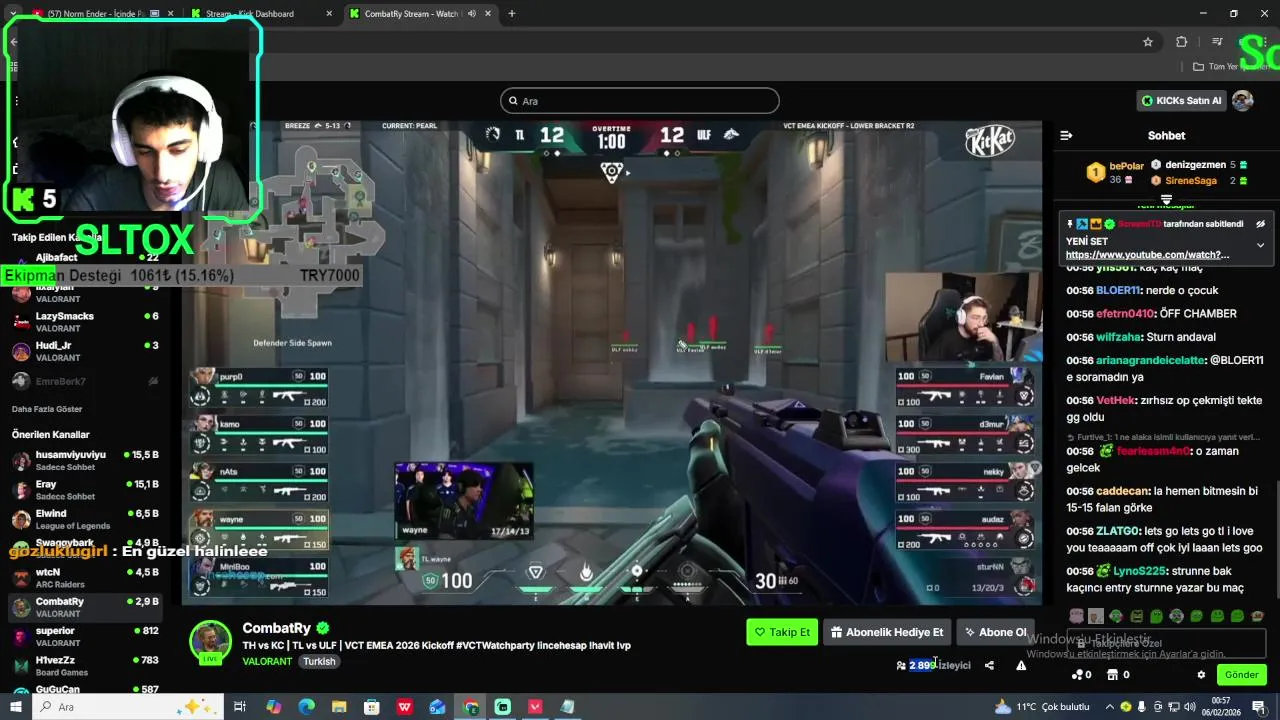This screenshot has width=1280, height=720.
Task: Click the CombatRy streamer avatar
Action: click(211, 641)
